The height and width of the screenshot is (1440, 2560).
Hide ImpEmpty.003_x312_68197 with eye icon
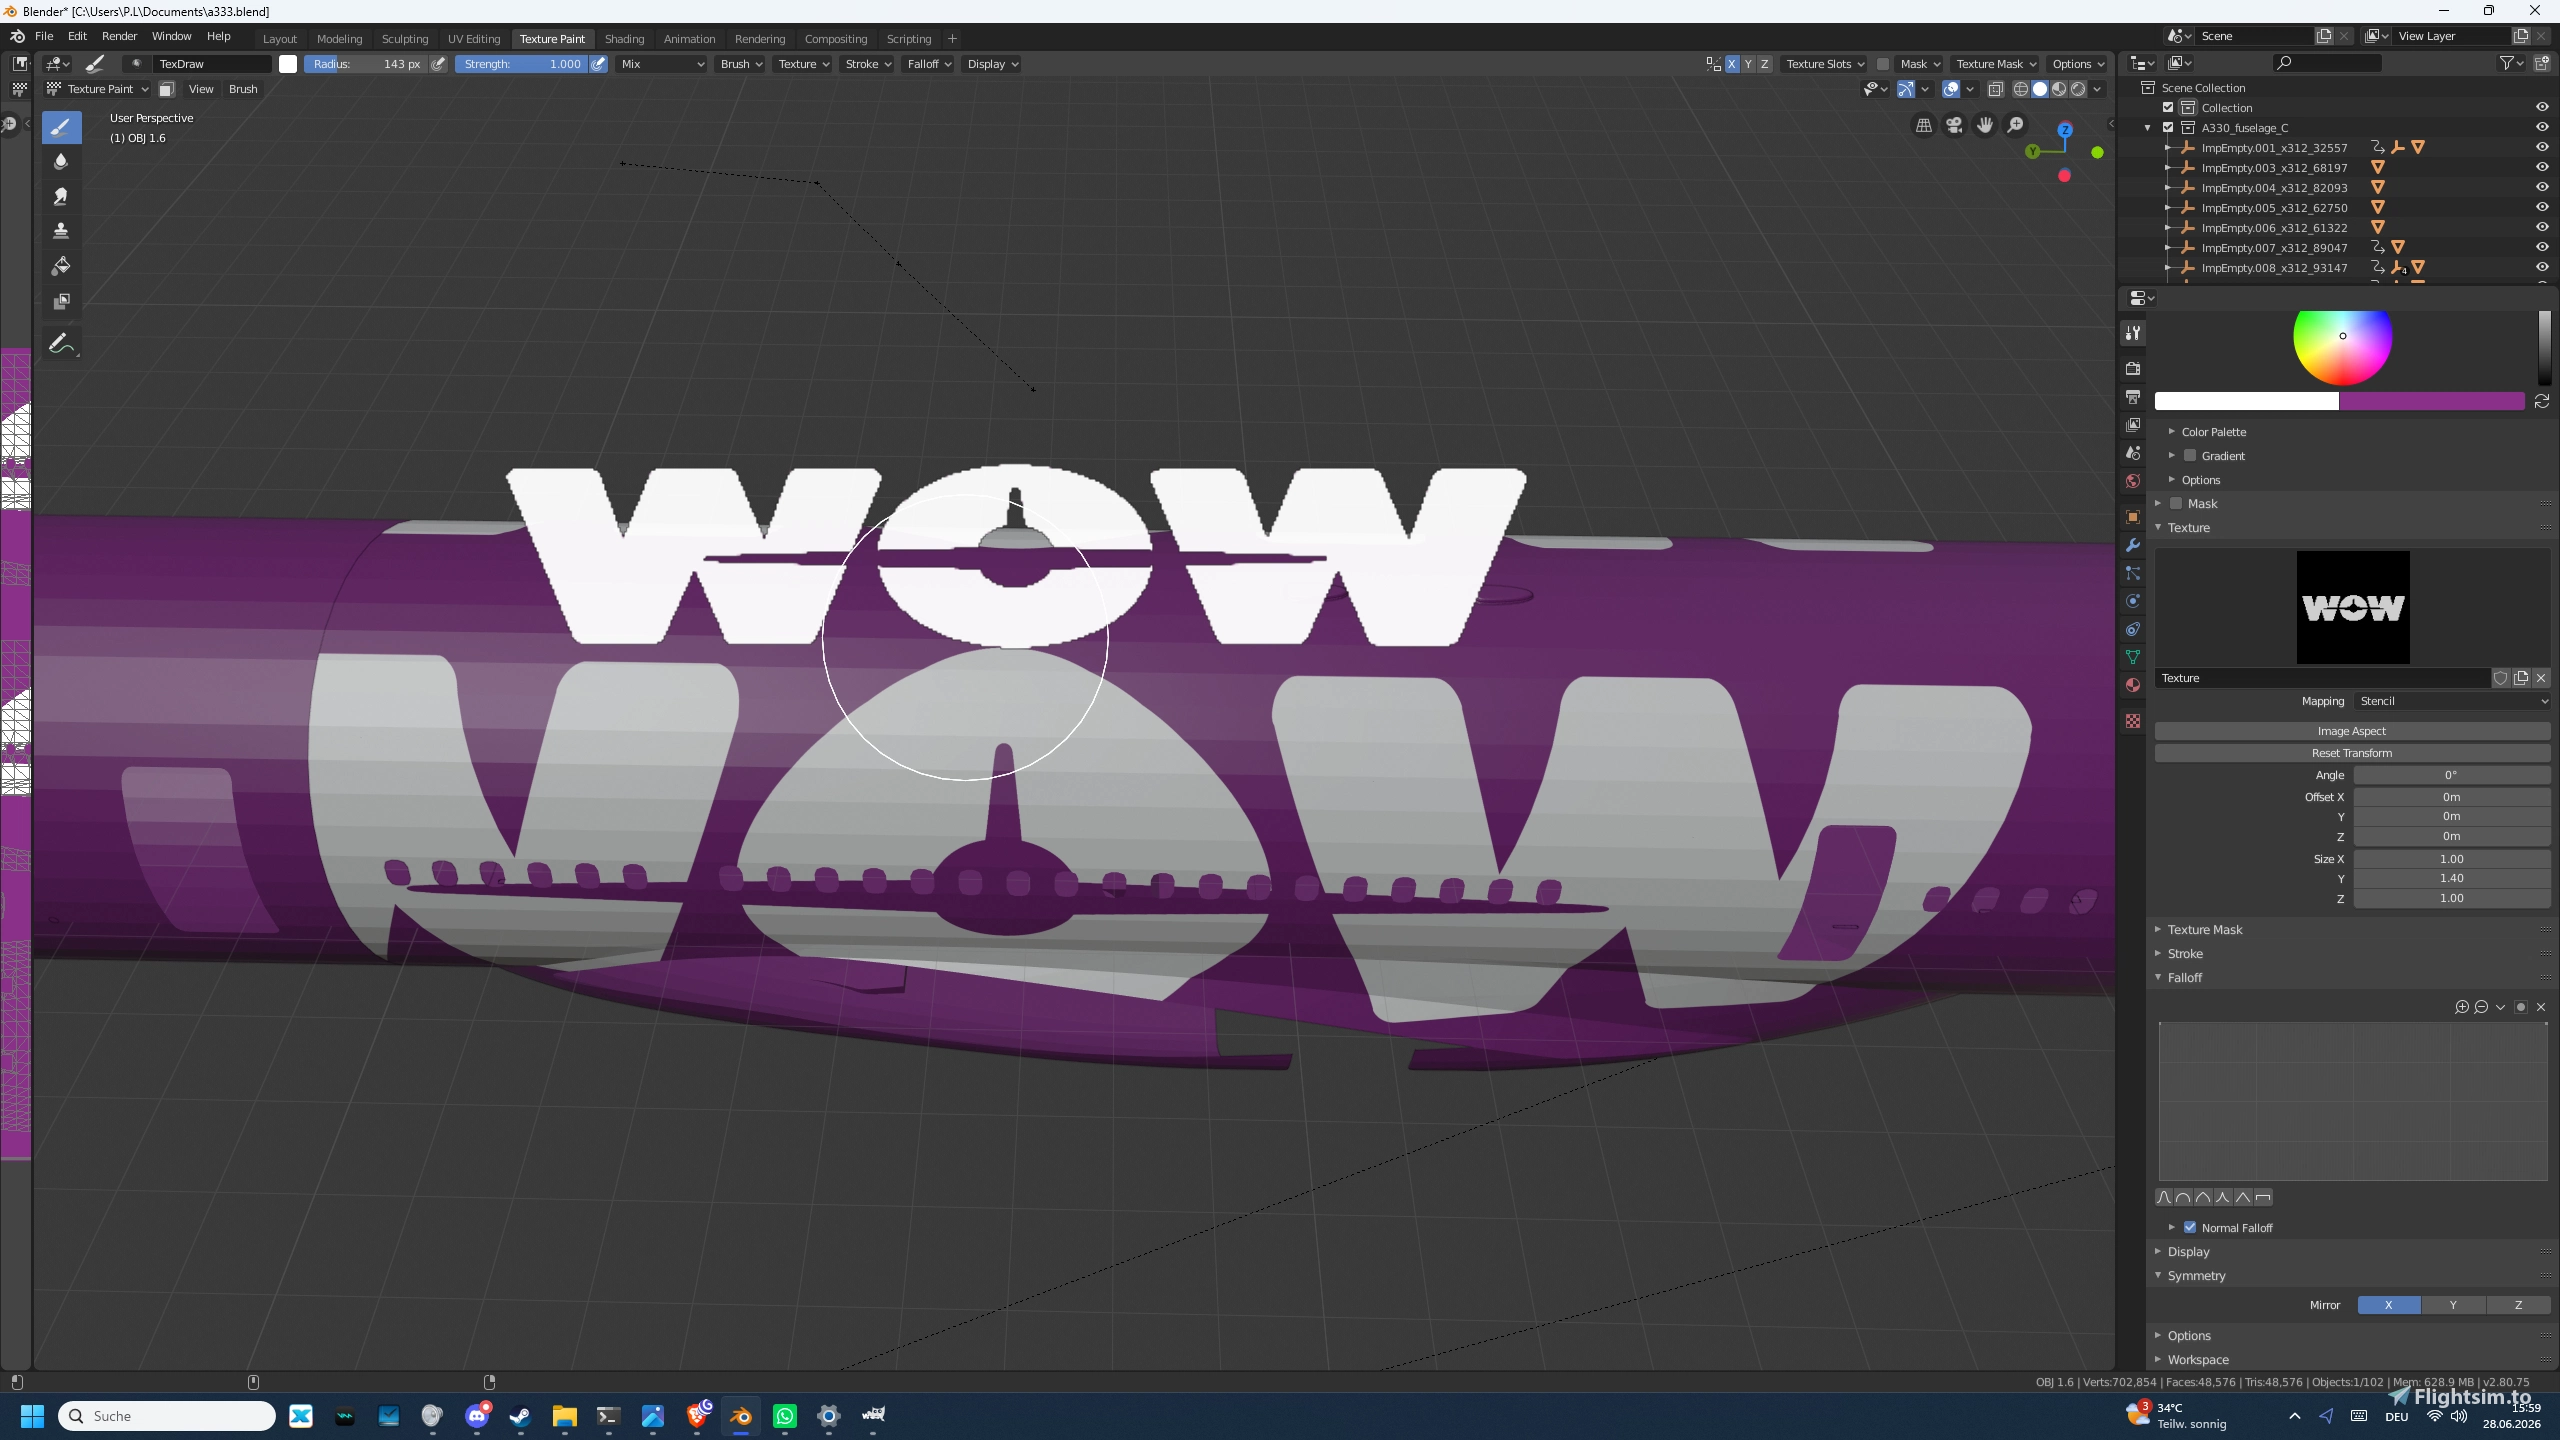point(2542,167)
